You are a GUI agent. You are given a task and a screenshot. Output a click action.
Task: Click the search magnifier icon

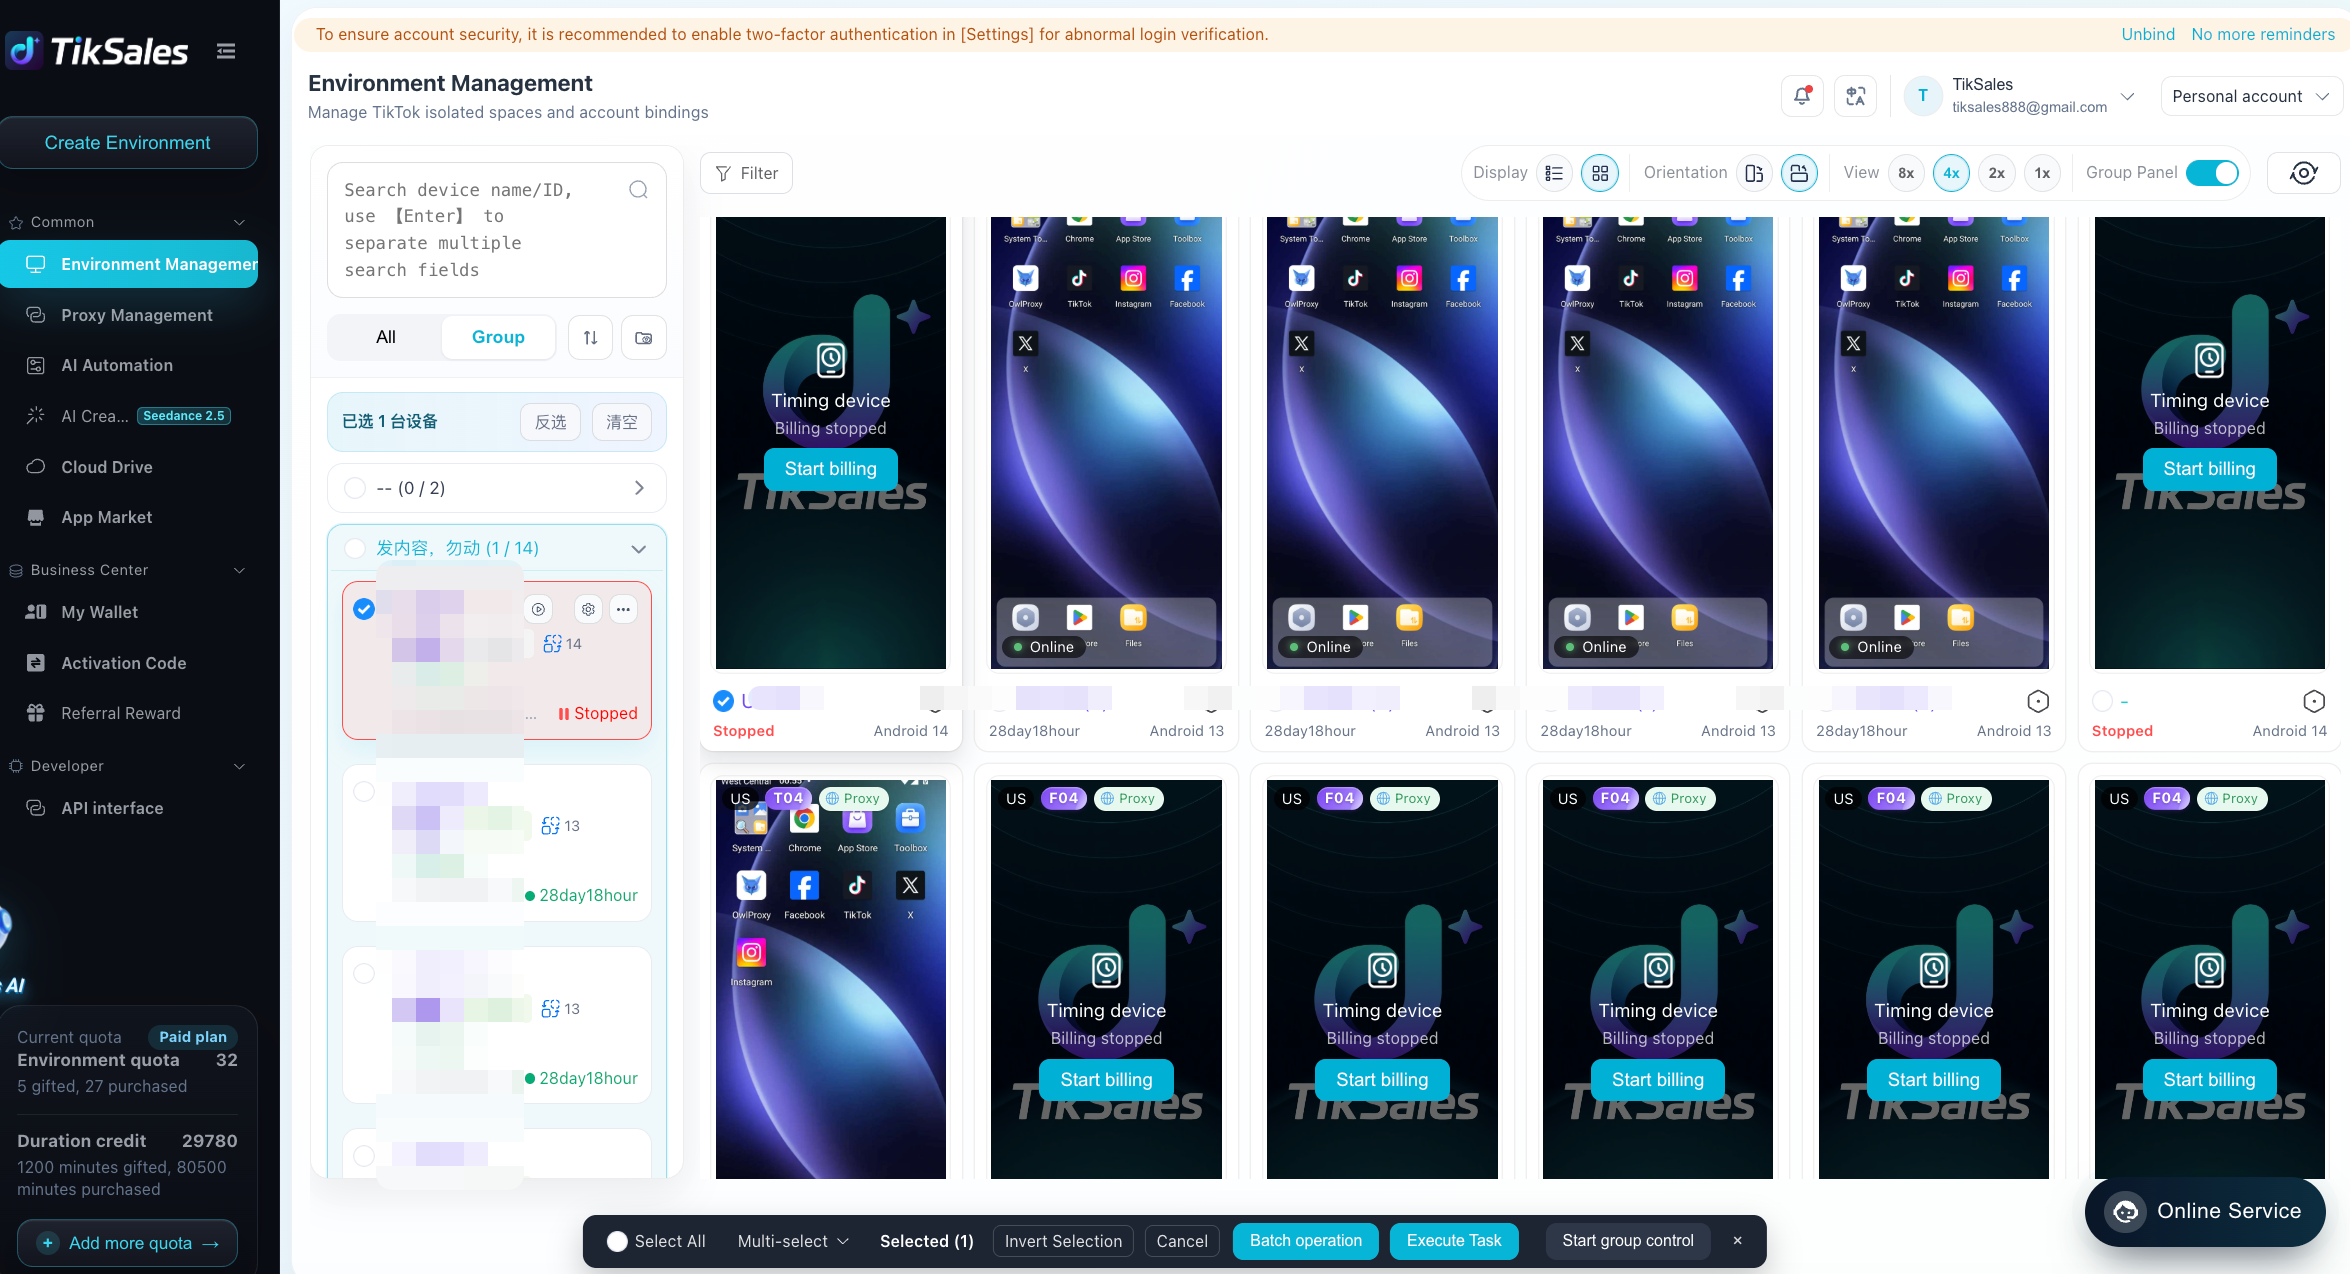click(x=638, y=190)
